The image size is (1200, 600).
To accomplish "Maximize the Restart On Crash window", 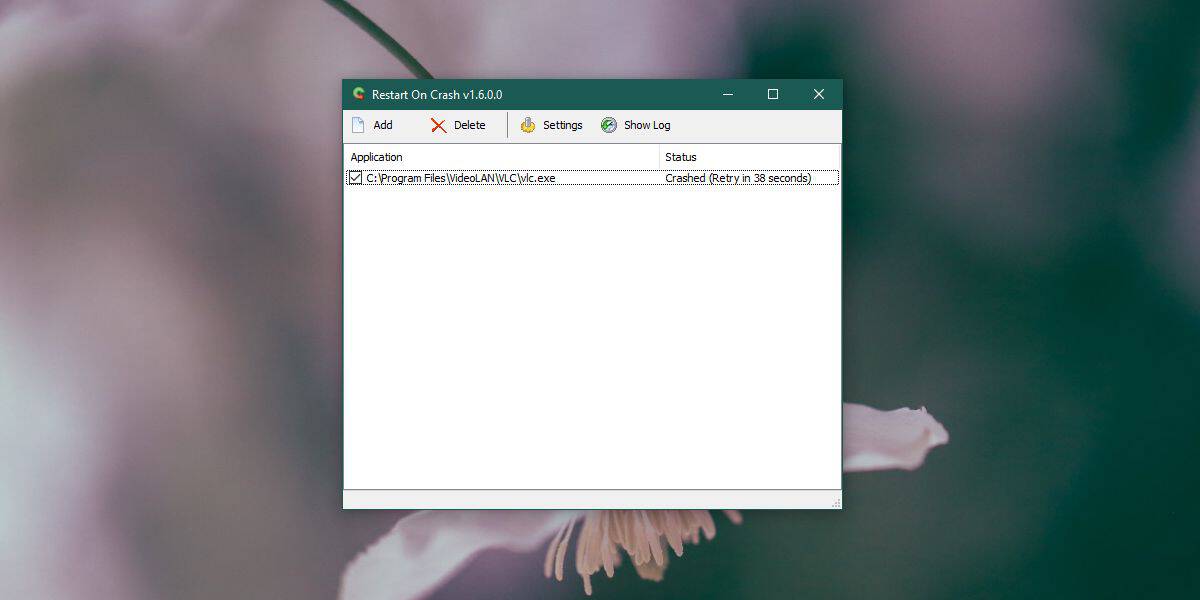I will 773,94.
